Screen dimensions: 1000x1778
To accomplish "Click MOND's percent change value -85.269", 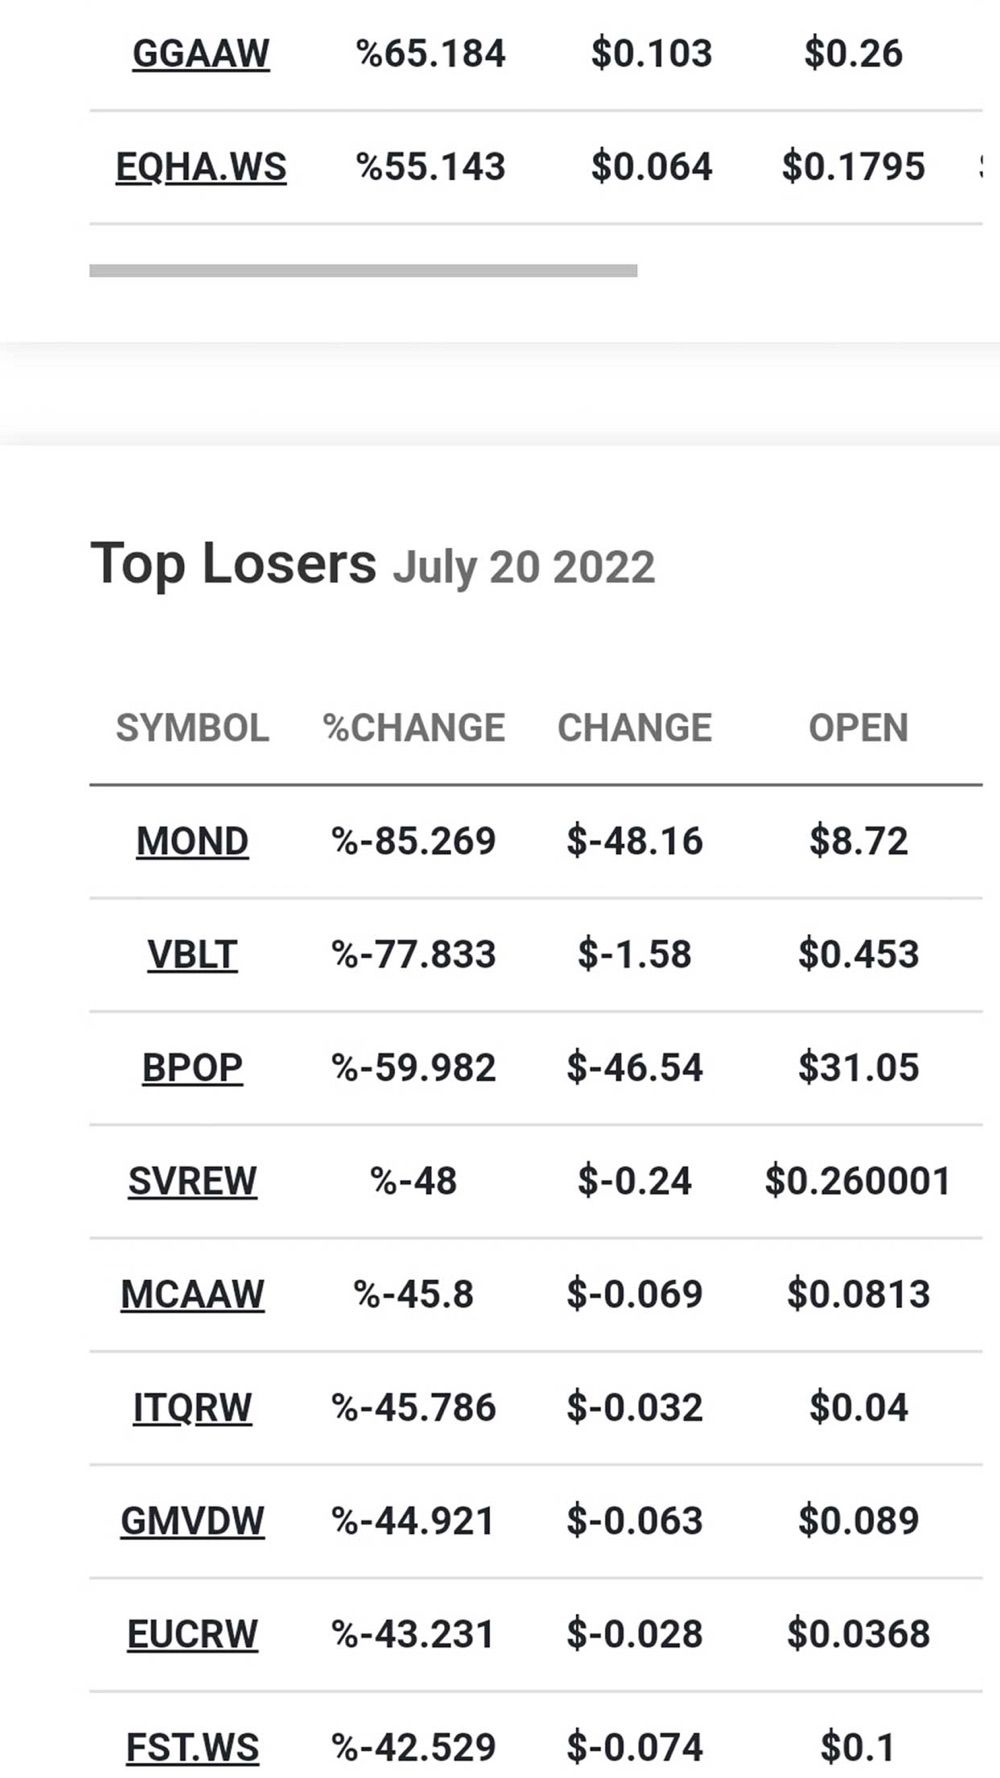I will coord(413,841).
